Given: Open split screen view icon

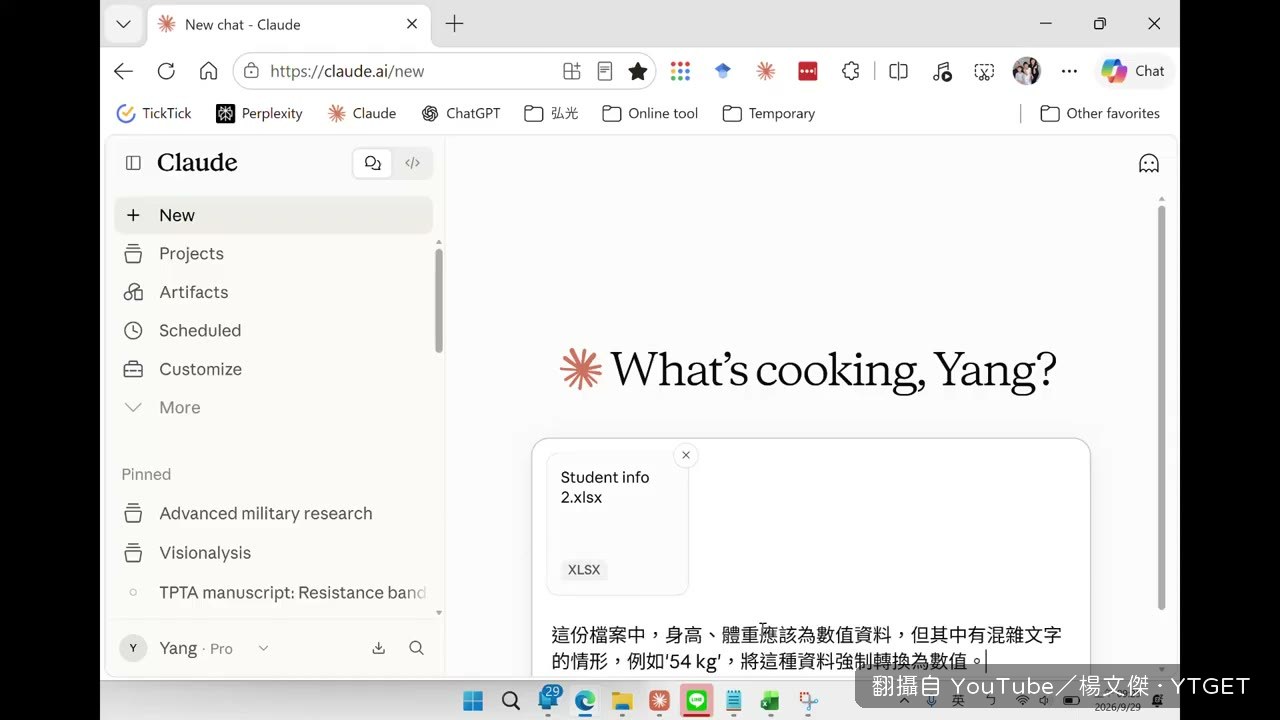Looking at the screenshot, I should tap(898, 71).
